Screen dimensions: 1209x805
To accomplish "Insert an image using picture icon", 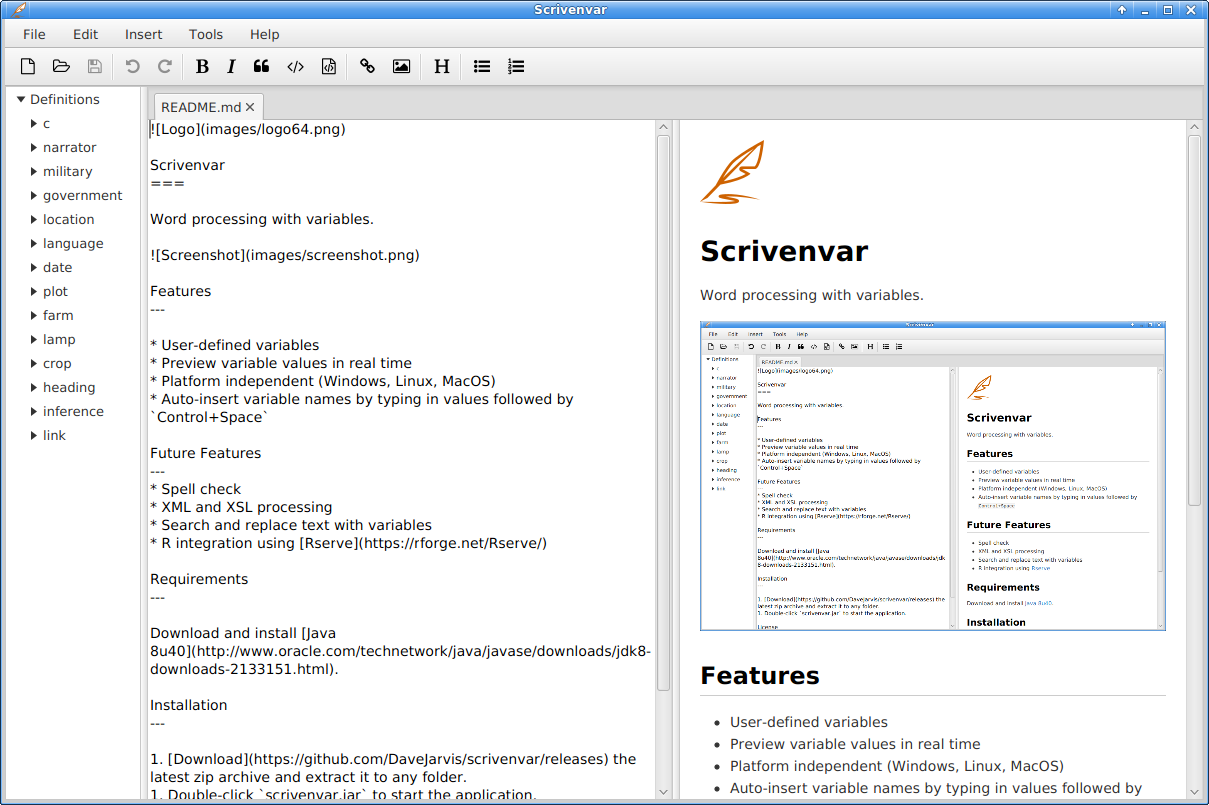I will [x=401, y=67].
